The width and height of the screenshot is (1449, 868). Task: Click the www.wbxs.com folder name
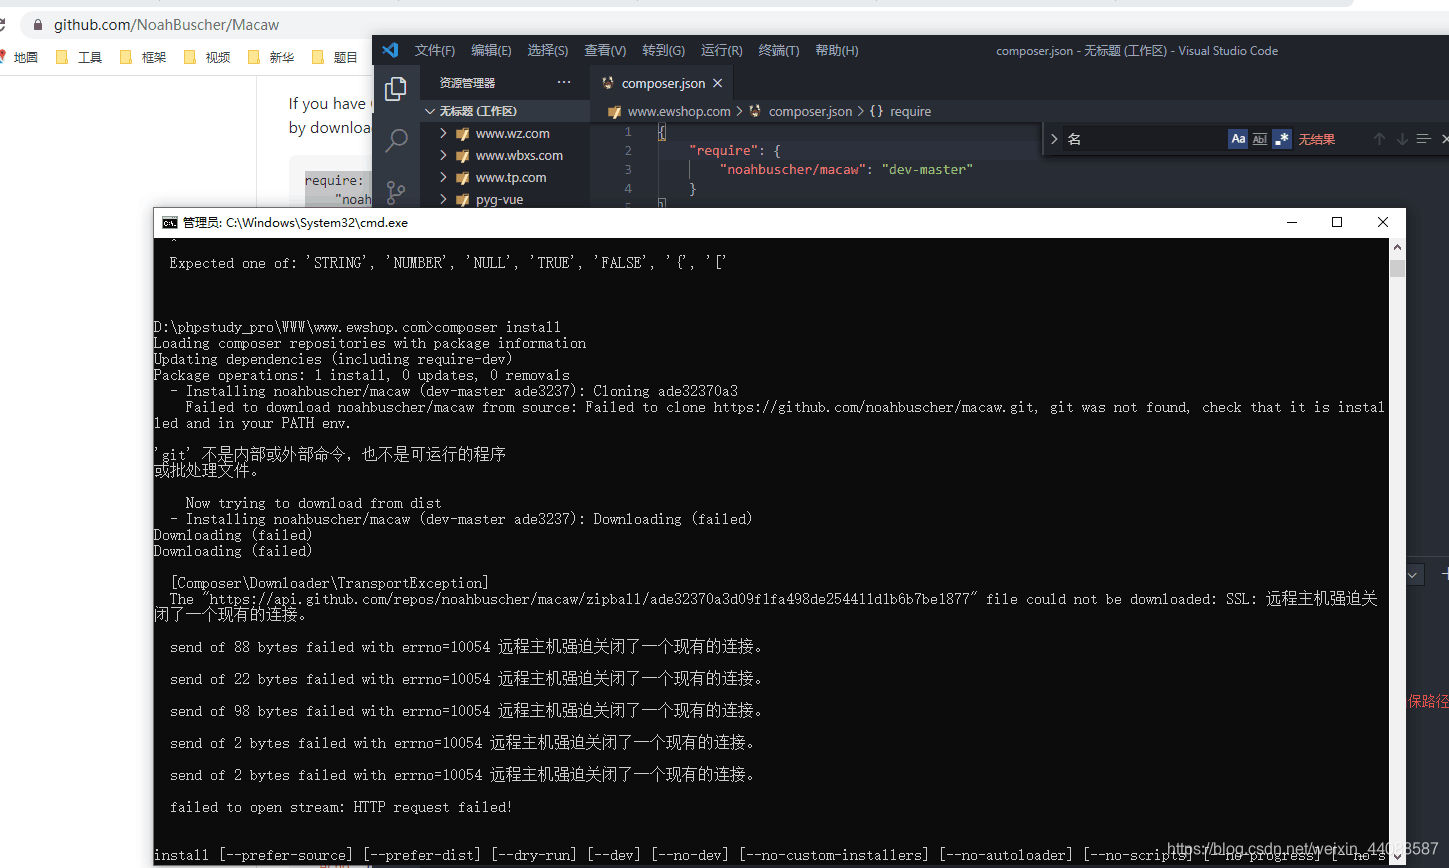click(x=519, y=155)
